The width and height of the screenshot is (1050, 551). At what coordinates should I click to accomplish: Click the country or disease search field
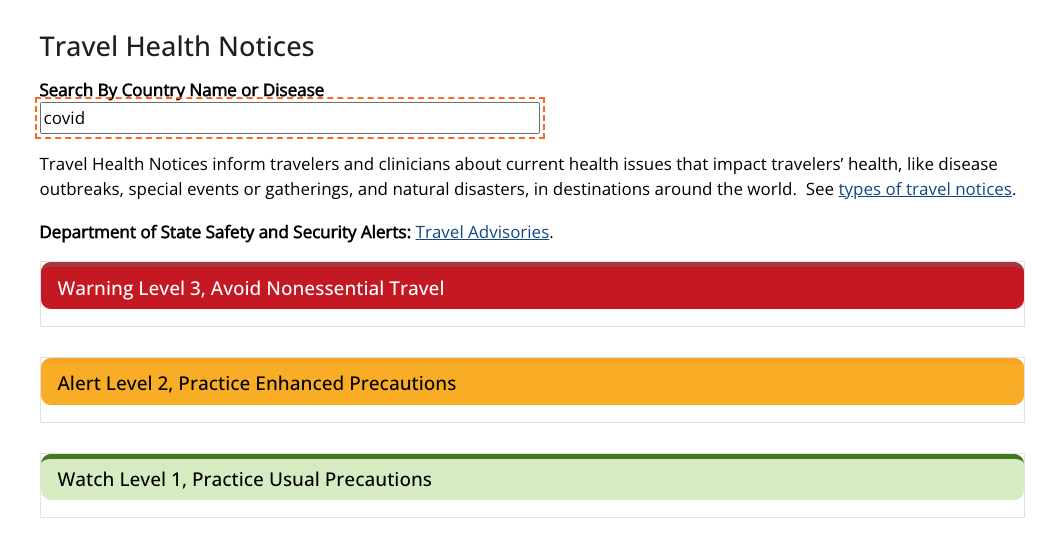coord(290,118)
